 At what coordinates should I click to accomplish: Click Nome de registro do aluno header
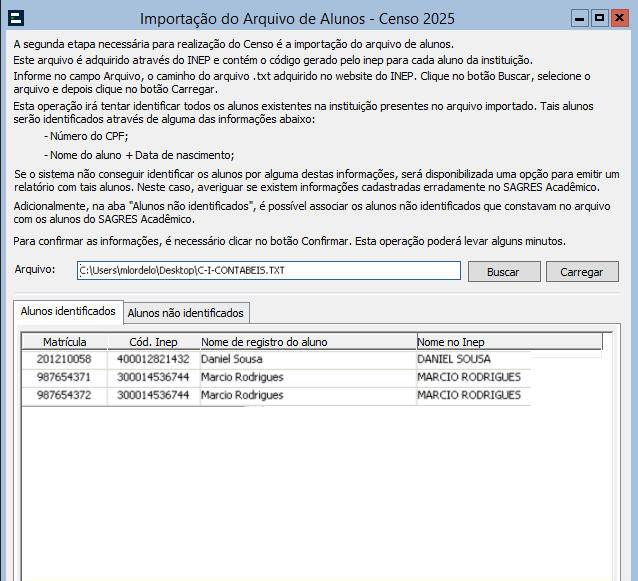(308, 342)
